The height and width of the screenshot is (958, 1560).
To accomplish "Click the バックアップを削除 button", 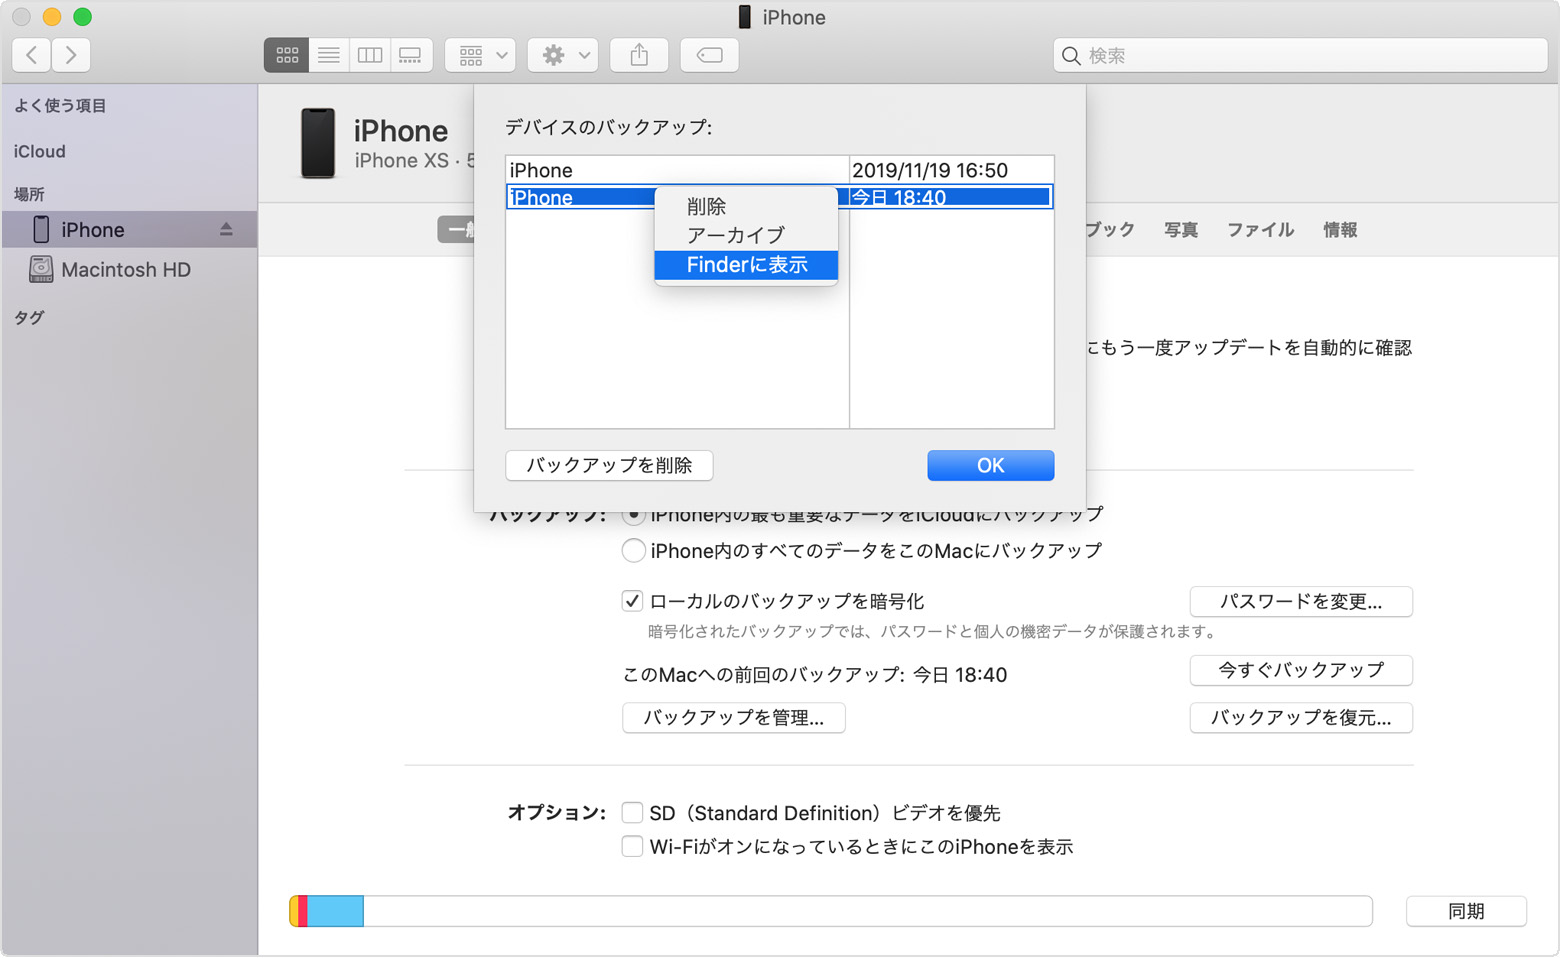I will (x=609, y=466).
